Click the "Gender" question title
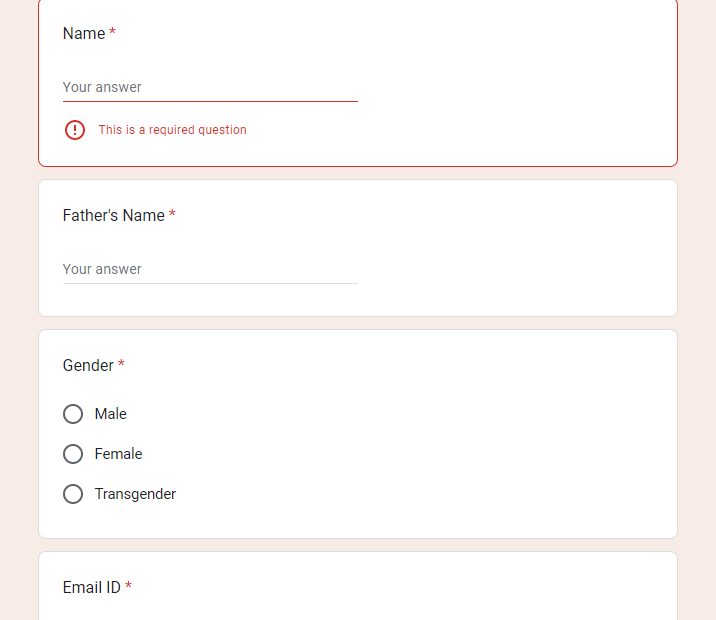716x620 pixels. pos(88,366)
